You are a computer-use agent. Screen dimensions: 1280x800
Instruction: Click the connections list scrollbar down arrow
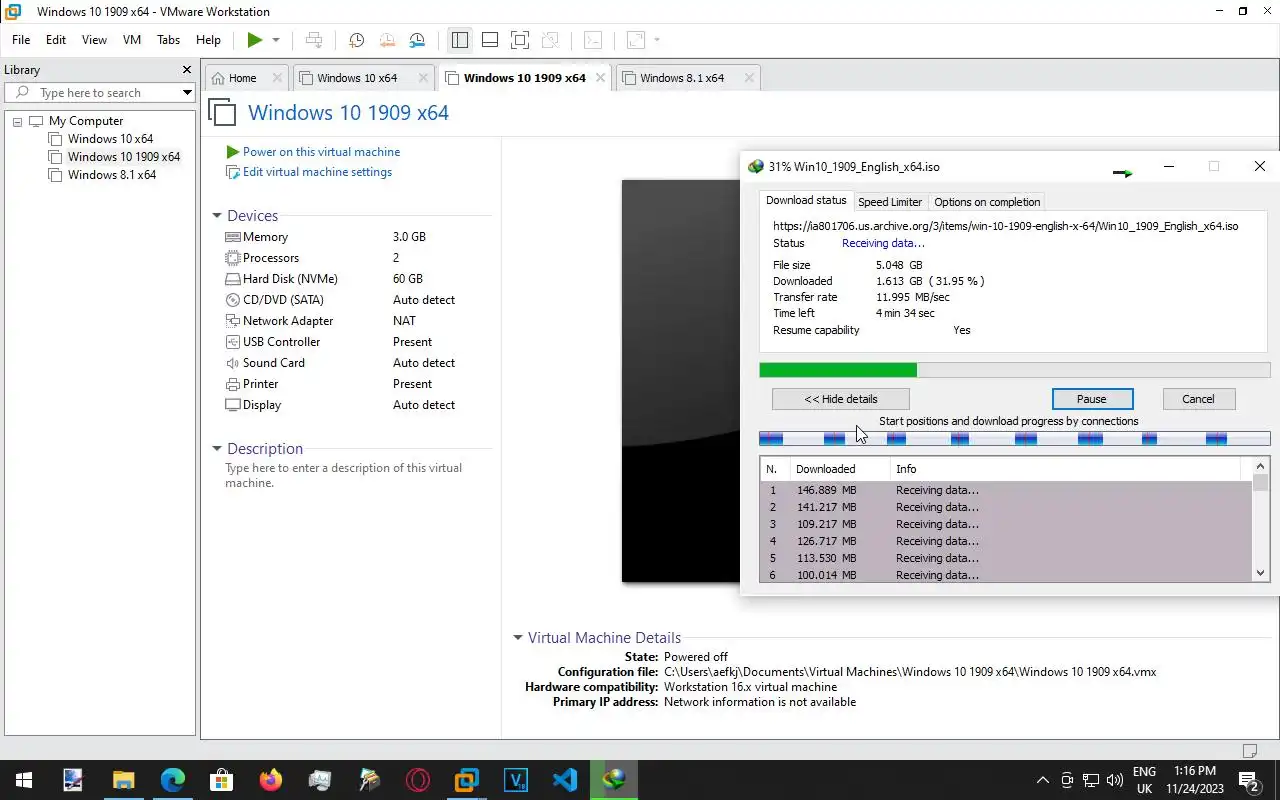1261,573
